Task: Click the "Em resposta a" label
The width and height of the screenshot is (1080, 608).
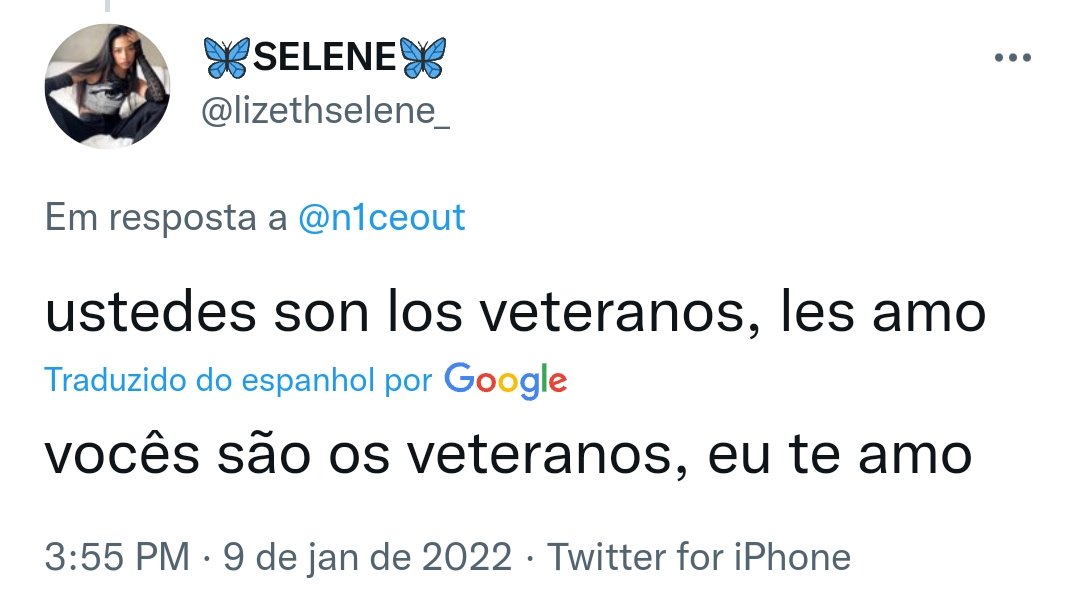Action: tap(166, 218)
